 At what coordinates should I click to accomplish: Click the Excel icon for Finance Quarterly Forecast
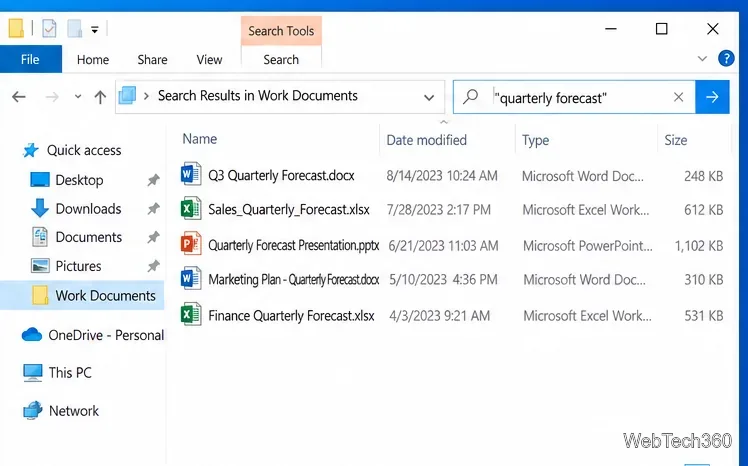pos(191,314)
